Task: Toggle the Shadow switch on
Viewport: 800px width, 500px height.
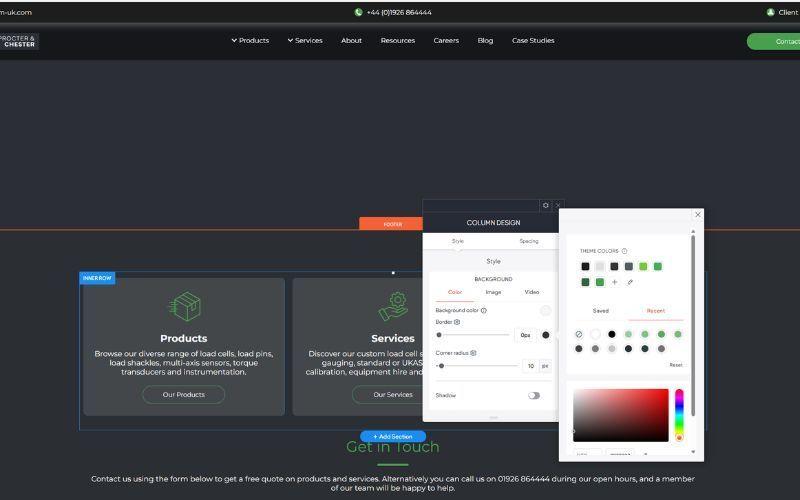Action: [534, 395]
